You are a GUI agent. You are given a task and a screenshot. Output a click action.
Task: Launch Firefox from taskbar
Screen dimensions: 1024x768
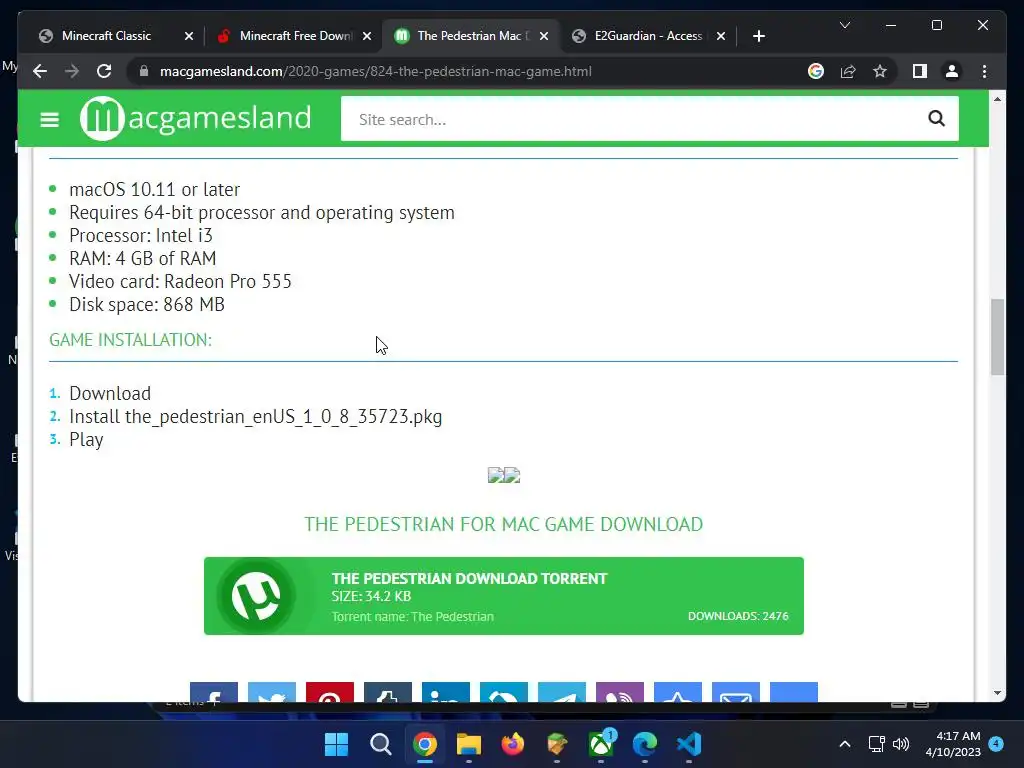coord(513,744)
